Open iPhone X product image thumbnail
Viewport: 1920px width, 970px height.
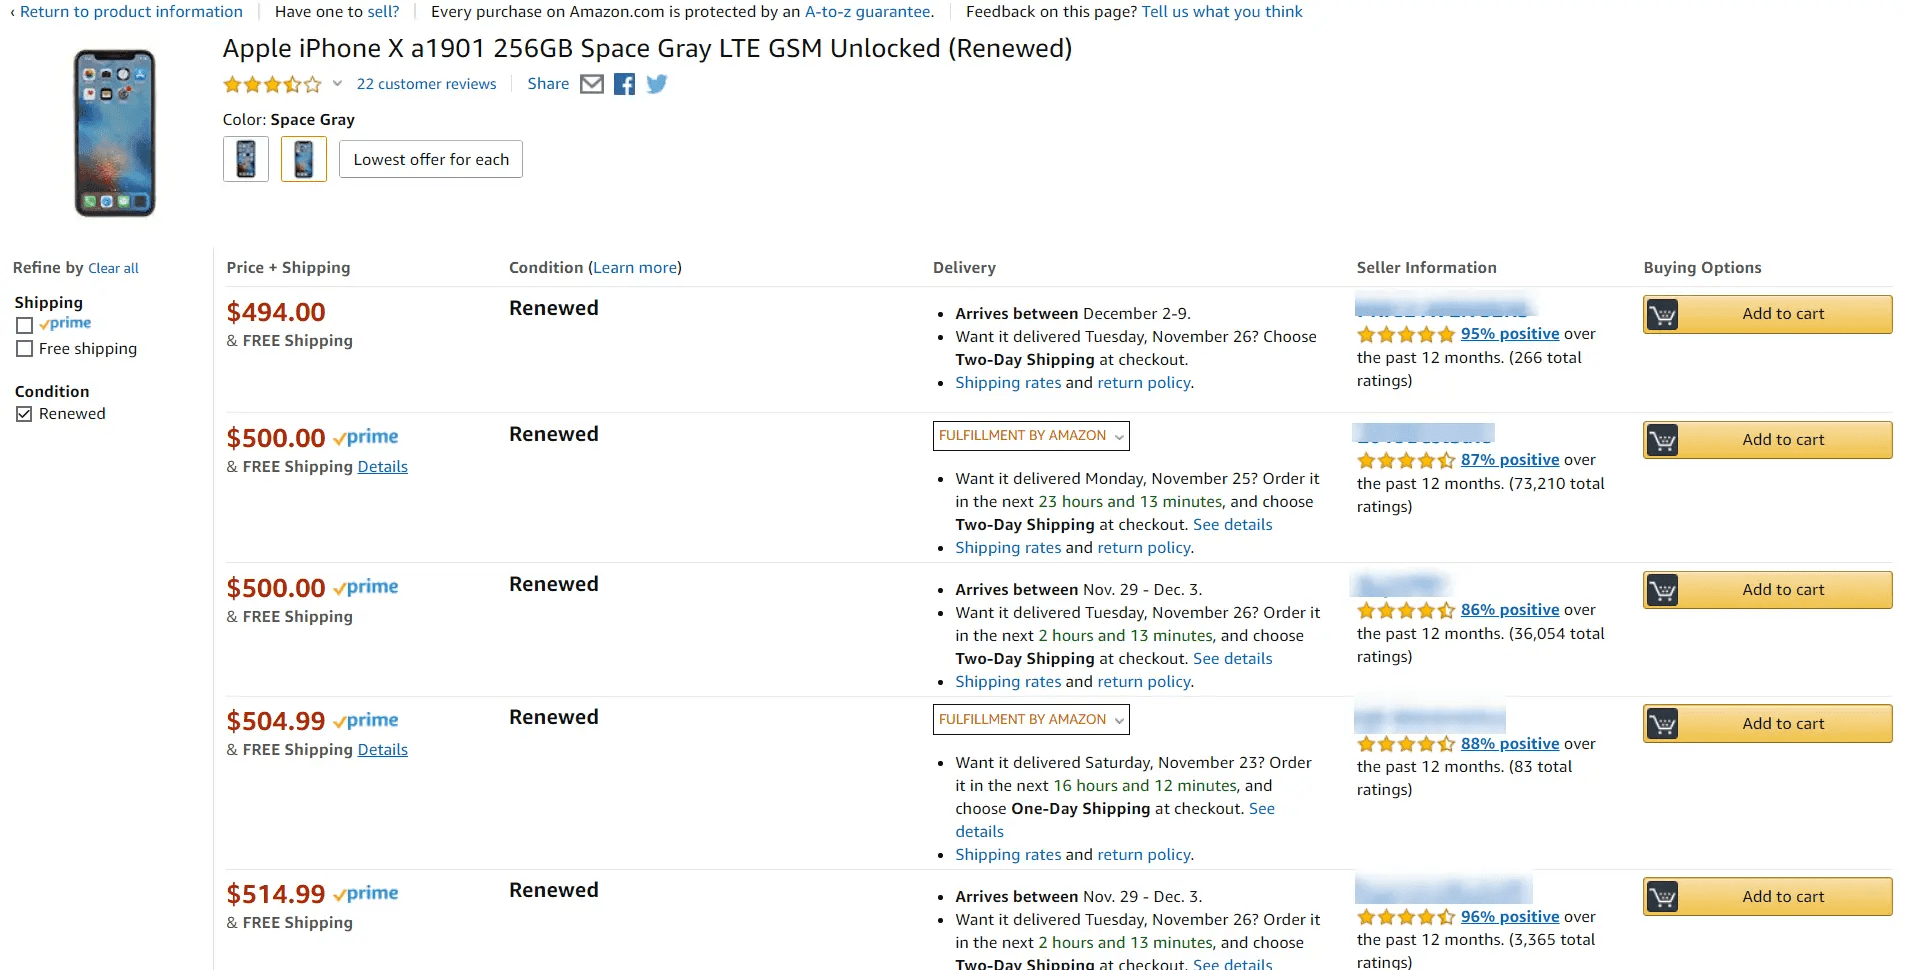click(x=115, y=133)
